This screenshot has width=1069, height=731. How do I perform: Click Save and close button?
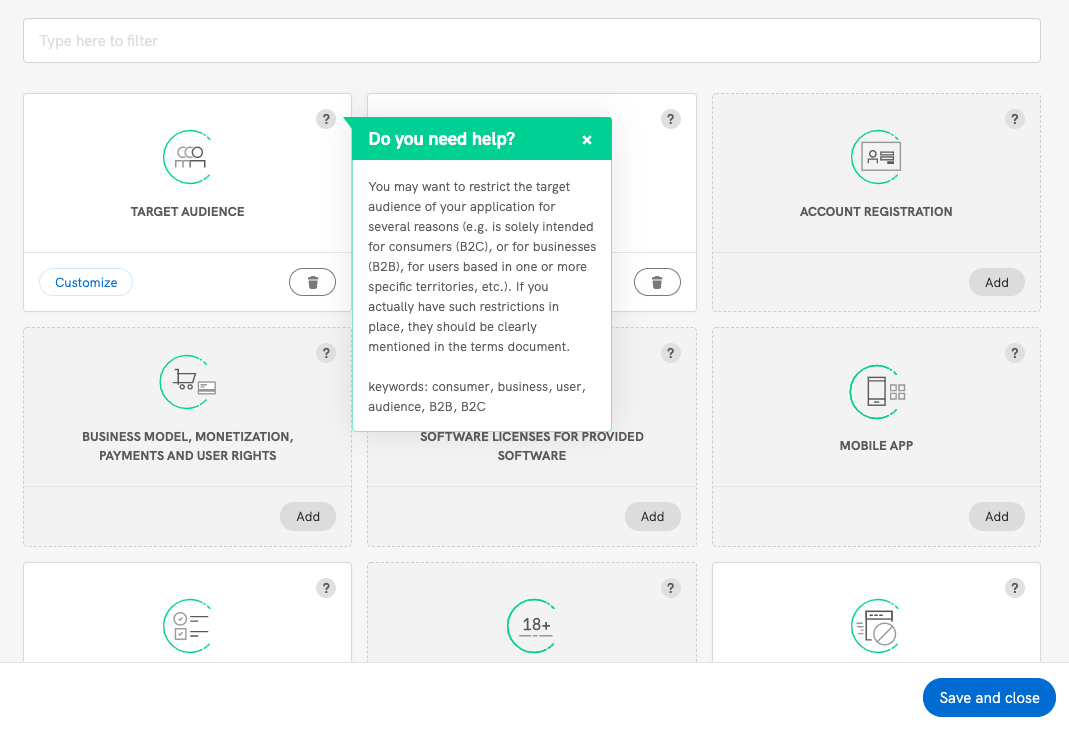[x=988, y=698]
